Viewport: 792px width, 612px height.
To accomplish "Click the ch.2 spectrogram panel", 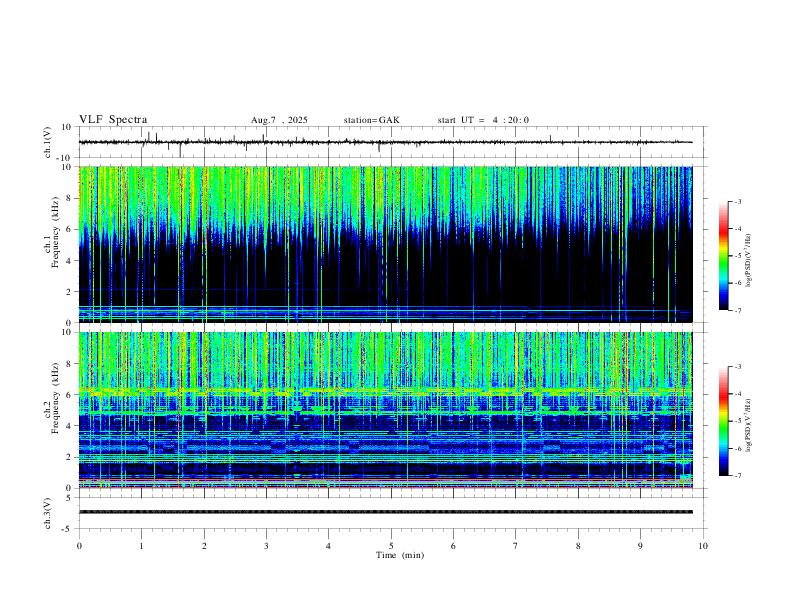I will [x=386, y=410].
